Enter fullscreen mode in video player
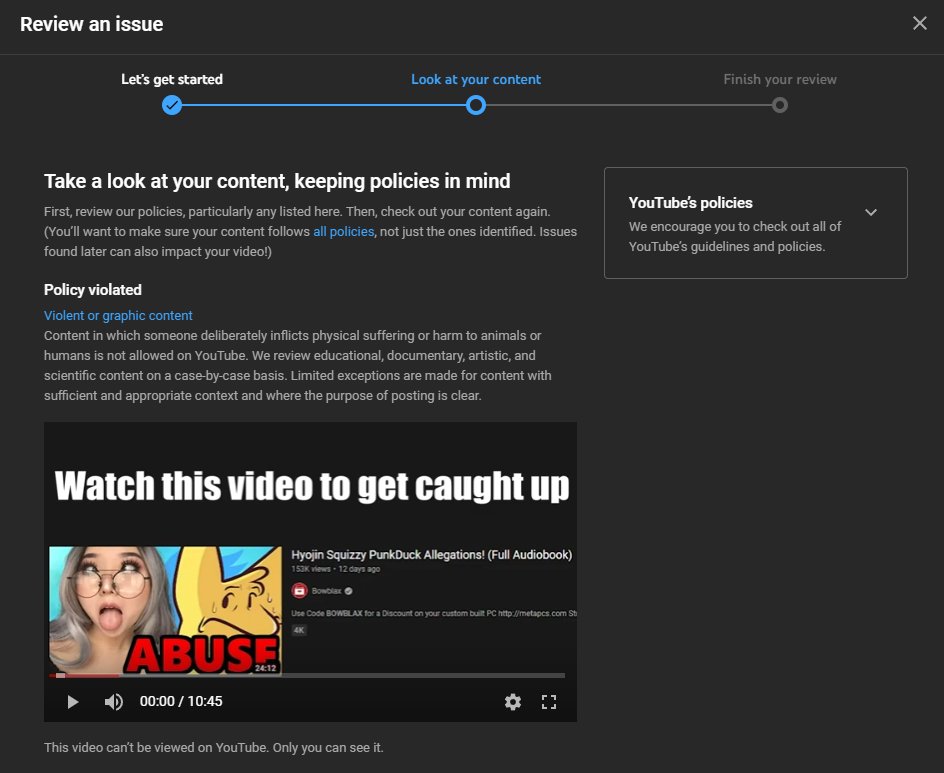The height and width of the screenshot is (773, 944). click(548, 702)
